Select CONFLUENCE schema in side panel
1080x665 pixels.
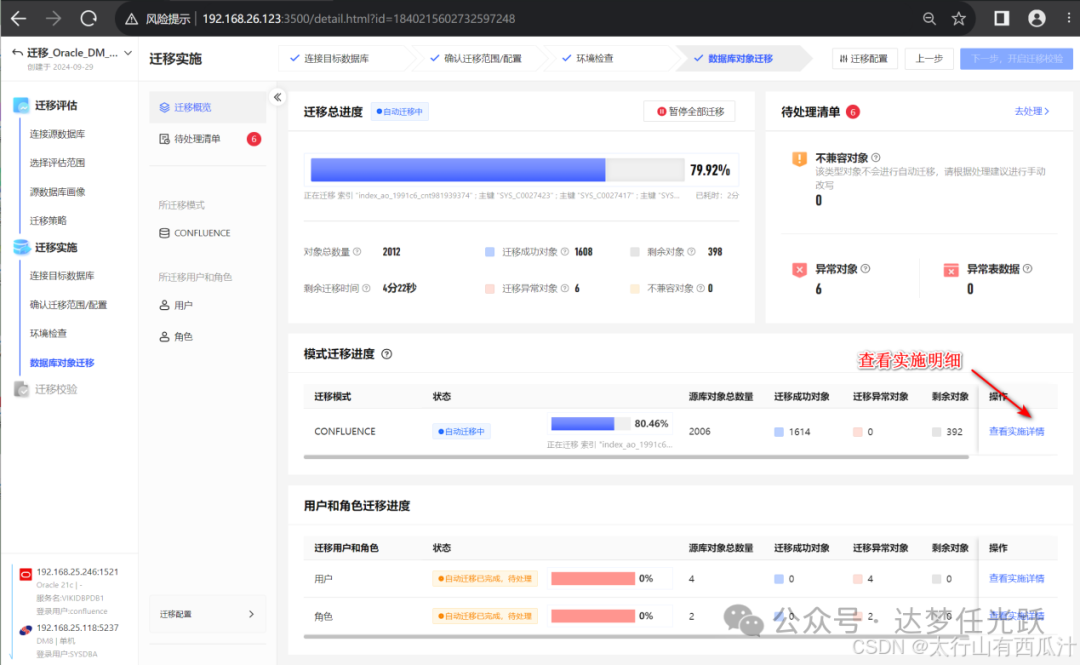click(x=195, y=233)
